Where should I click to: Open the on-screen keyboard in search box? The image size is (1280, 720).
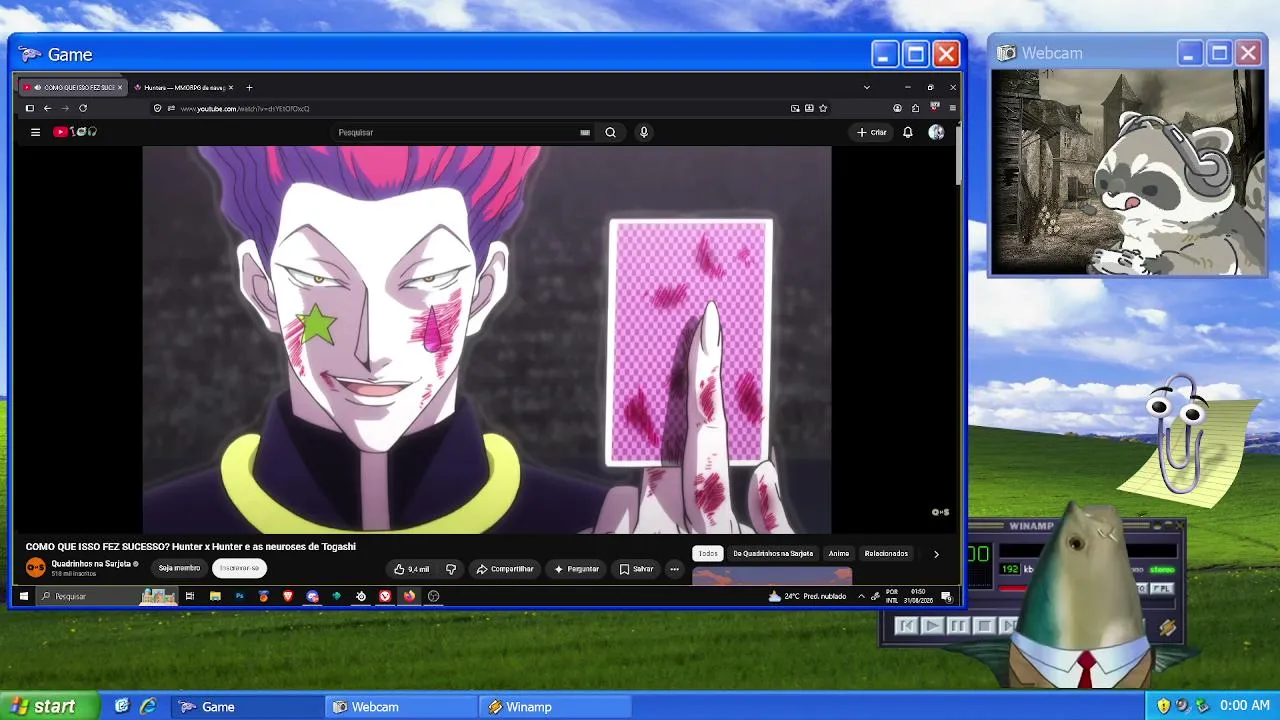coord(585,132)
